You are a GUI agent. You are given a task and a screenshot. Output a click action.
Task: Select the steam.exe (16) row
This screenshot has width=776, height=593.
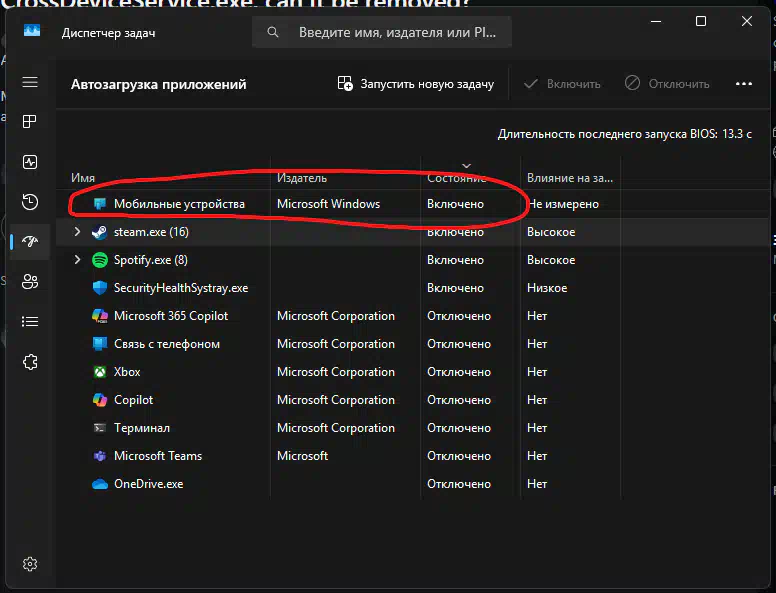pos(412,232)
